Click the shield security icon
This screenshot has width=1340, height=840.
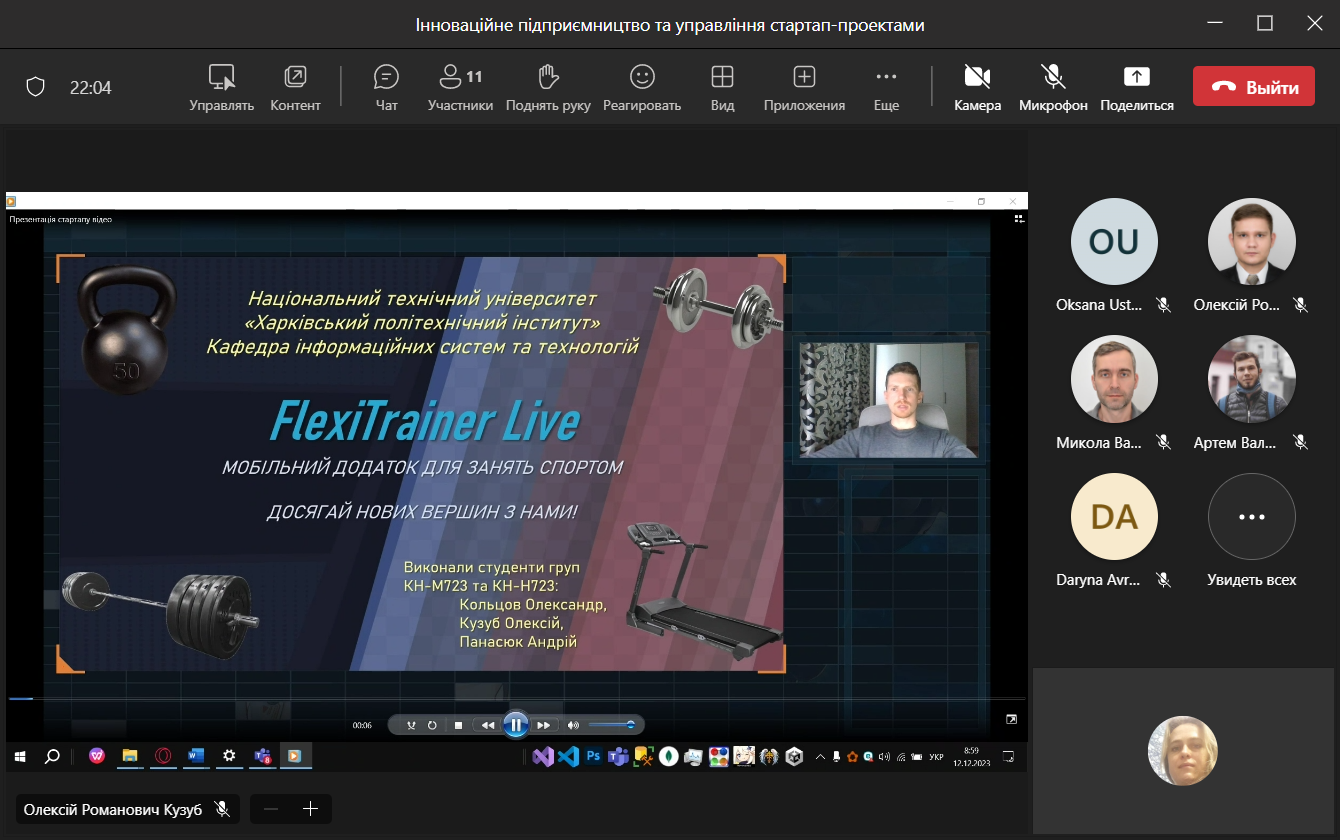click(36, 88)
